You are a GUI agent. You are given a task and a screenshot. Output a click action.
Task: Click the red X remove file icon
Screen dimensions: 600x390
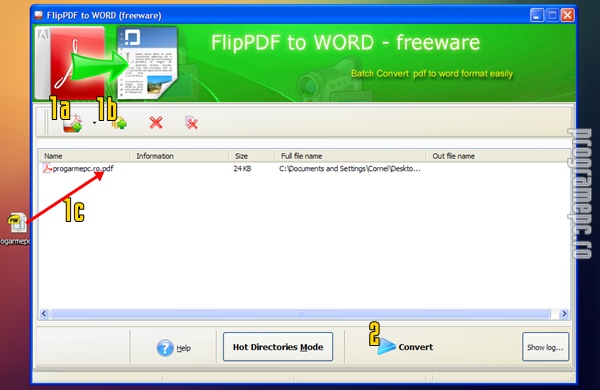point(156,123)
